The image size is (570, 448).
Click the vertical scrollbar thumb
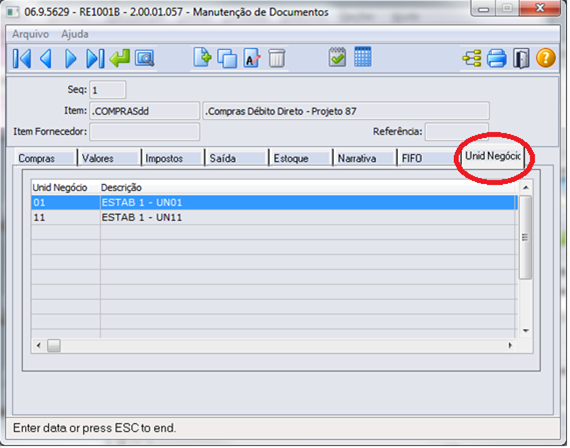pyautogui.click(x=526, y=237)
